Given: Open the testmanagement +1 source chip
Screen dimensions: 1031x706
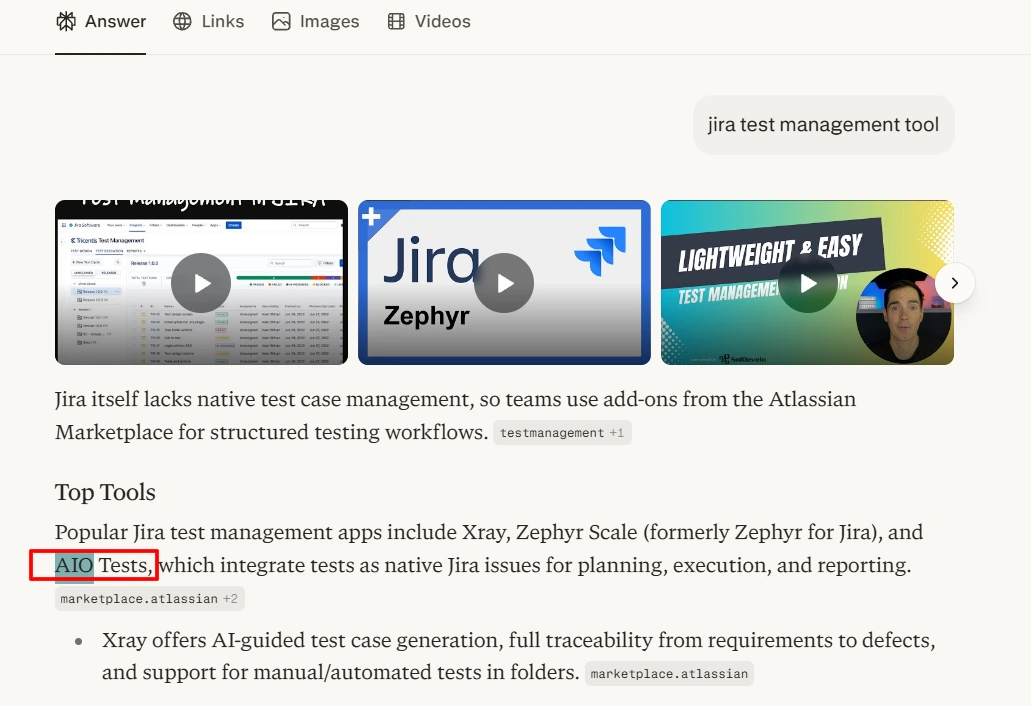Looking at the screenshot, I should point(562,433).
